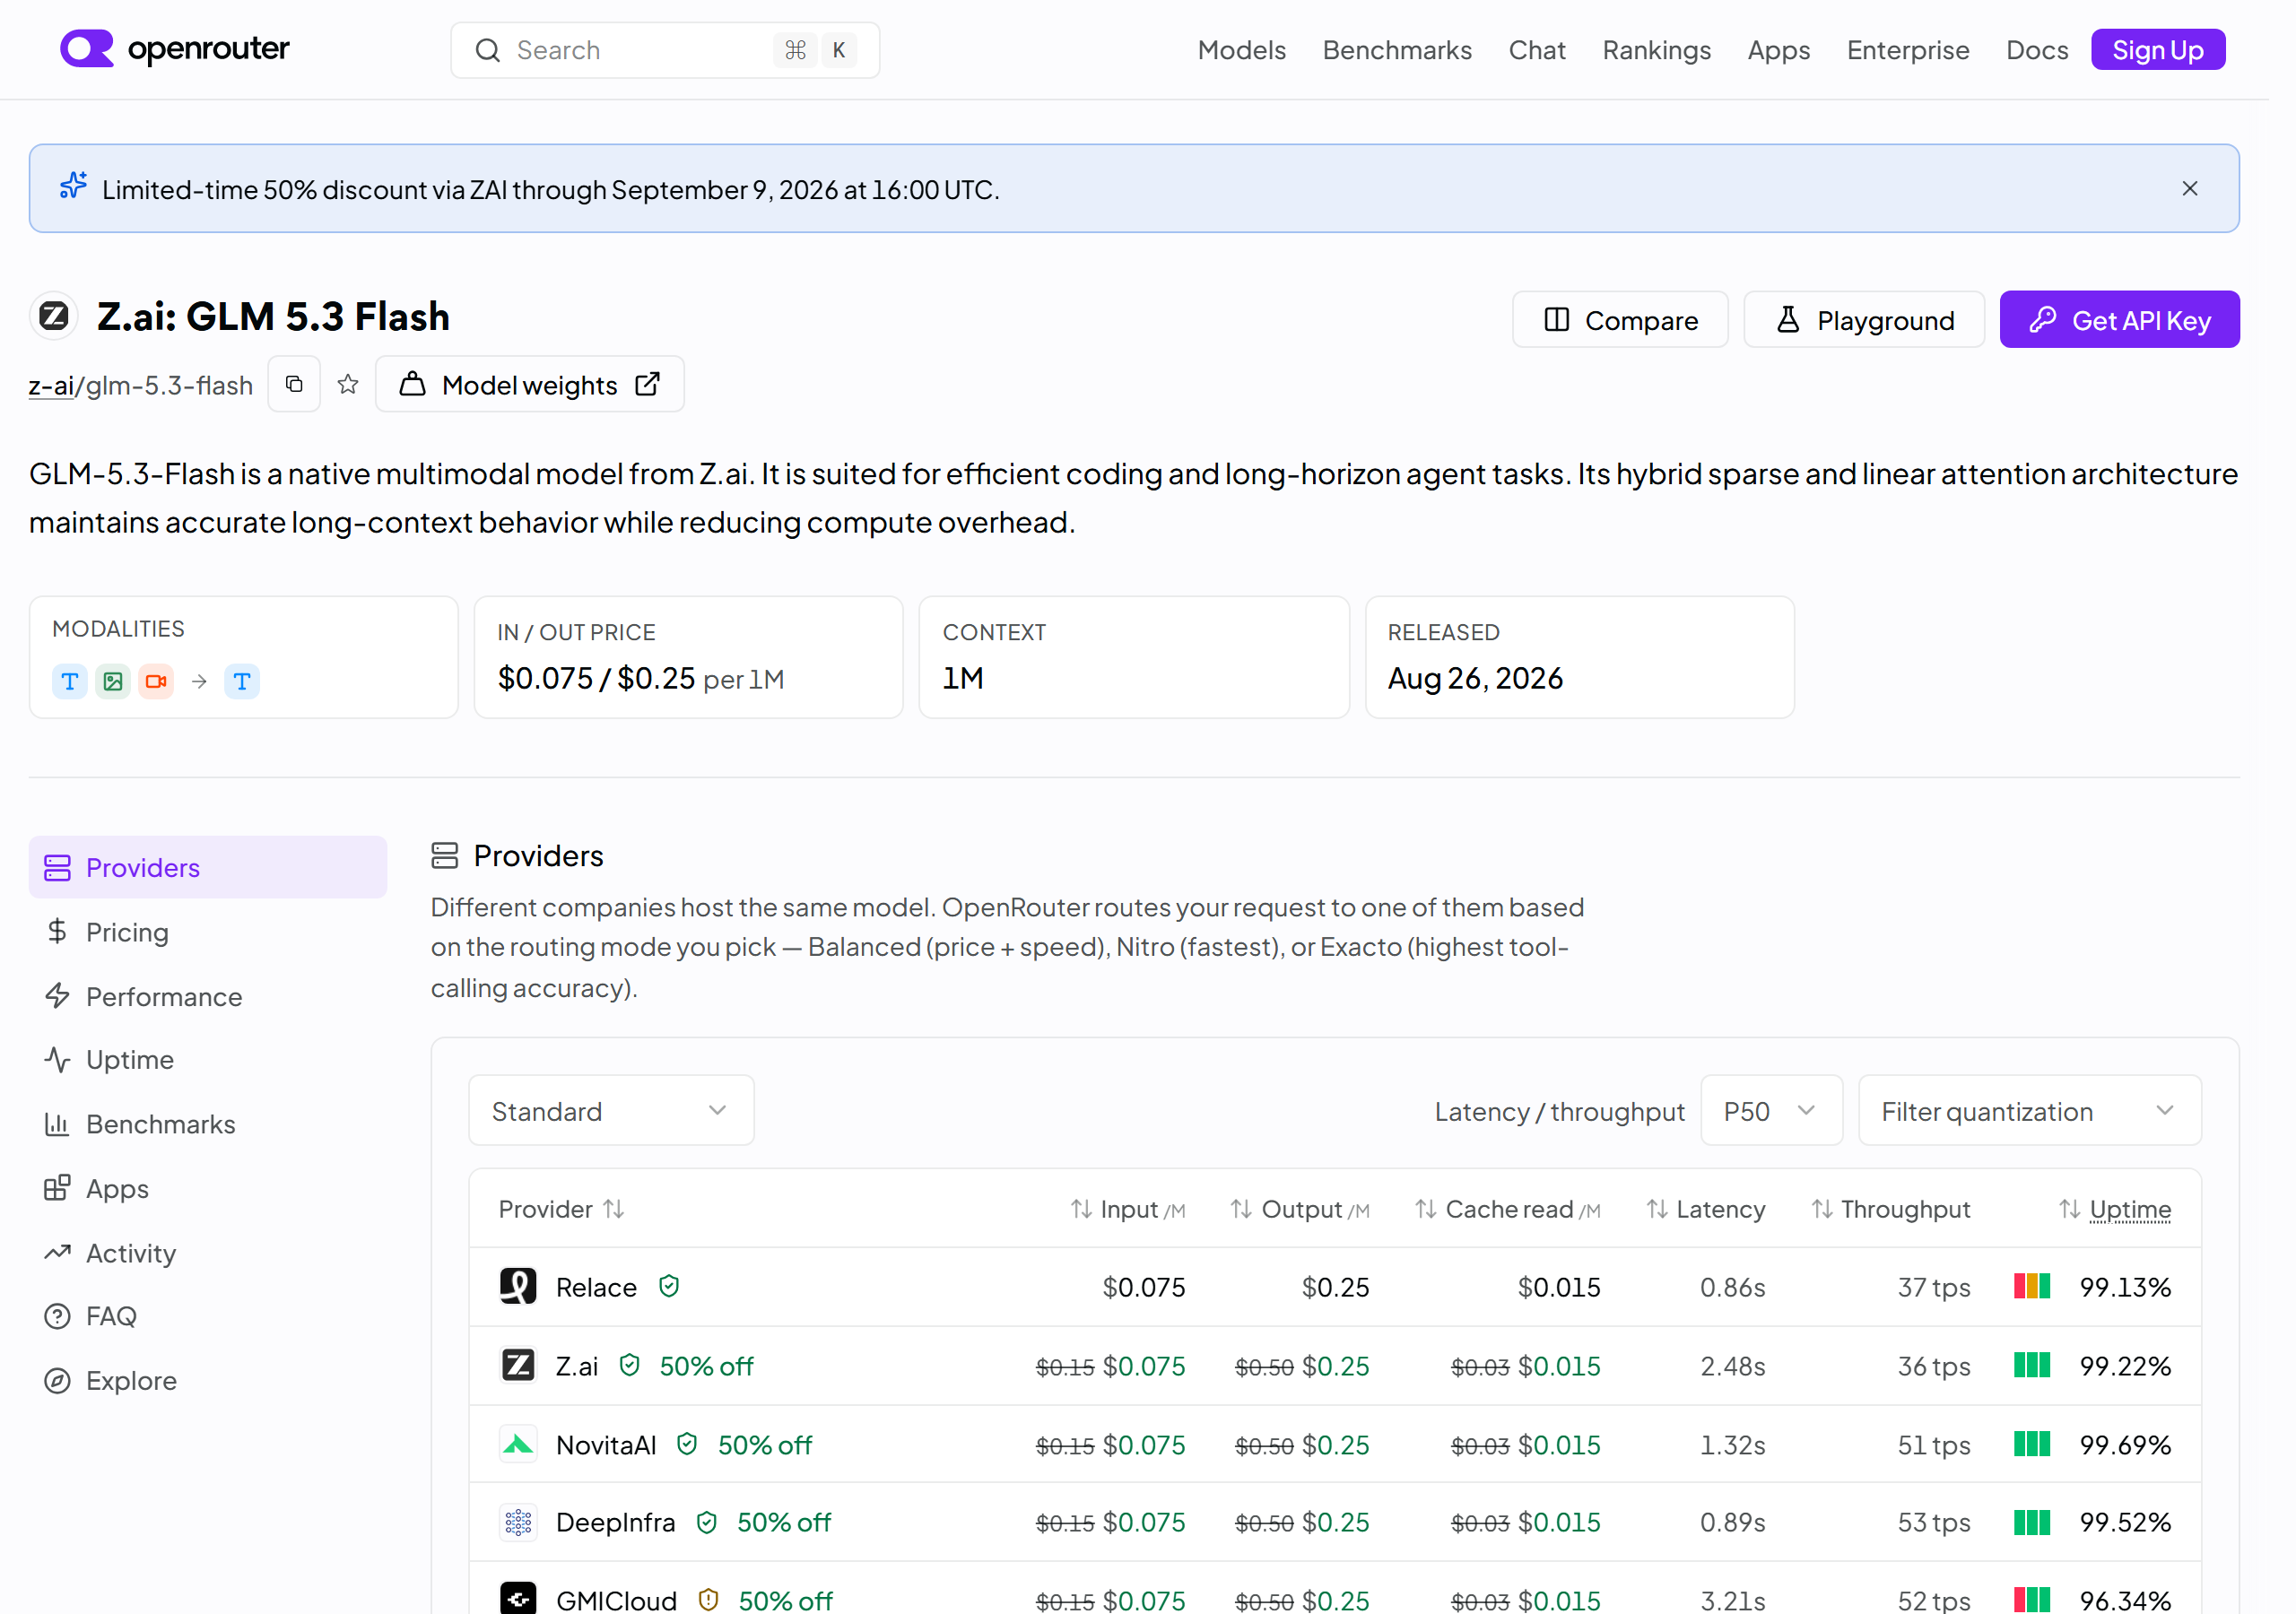Click the Get API Key button

2119,320
